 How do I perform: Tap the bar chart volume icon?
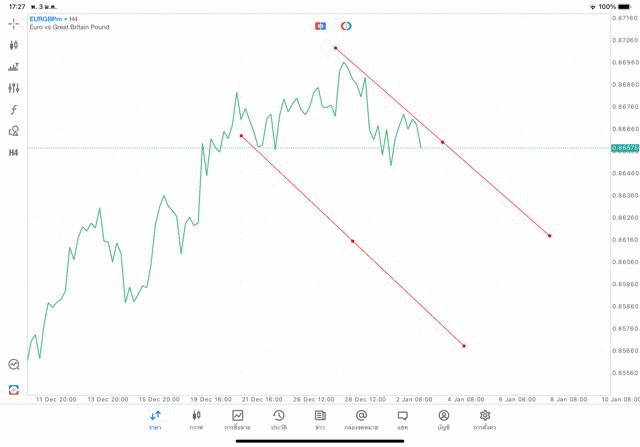14,67
